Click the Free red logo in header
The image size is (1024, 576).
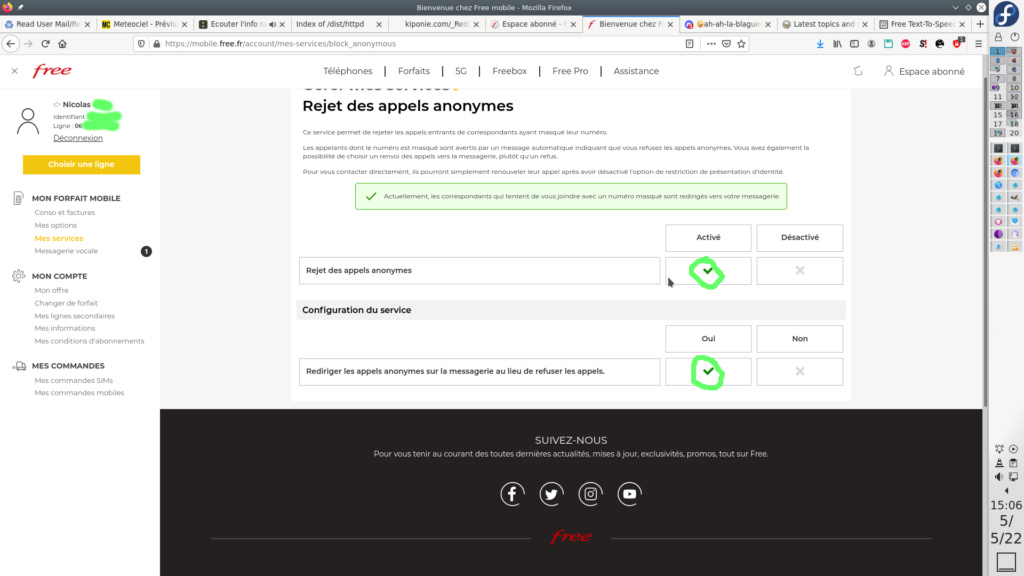tap(52, 71)
